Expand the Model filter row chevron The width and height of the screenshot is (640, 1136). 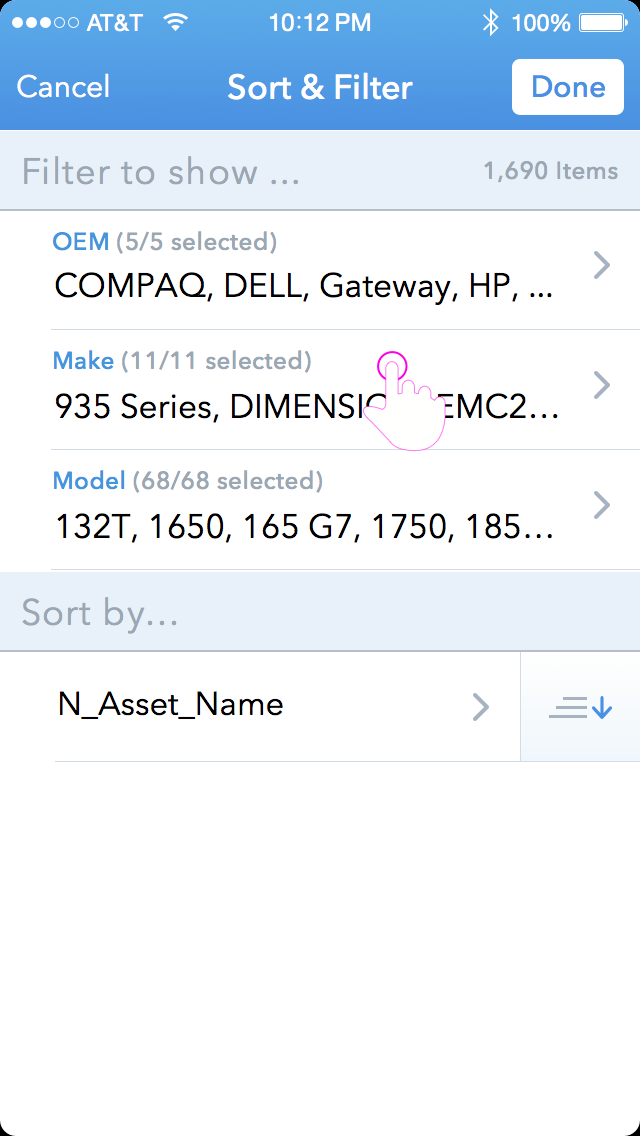[x=601, y=505]
